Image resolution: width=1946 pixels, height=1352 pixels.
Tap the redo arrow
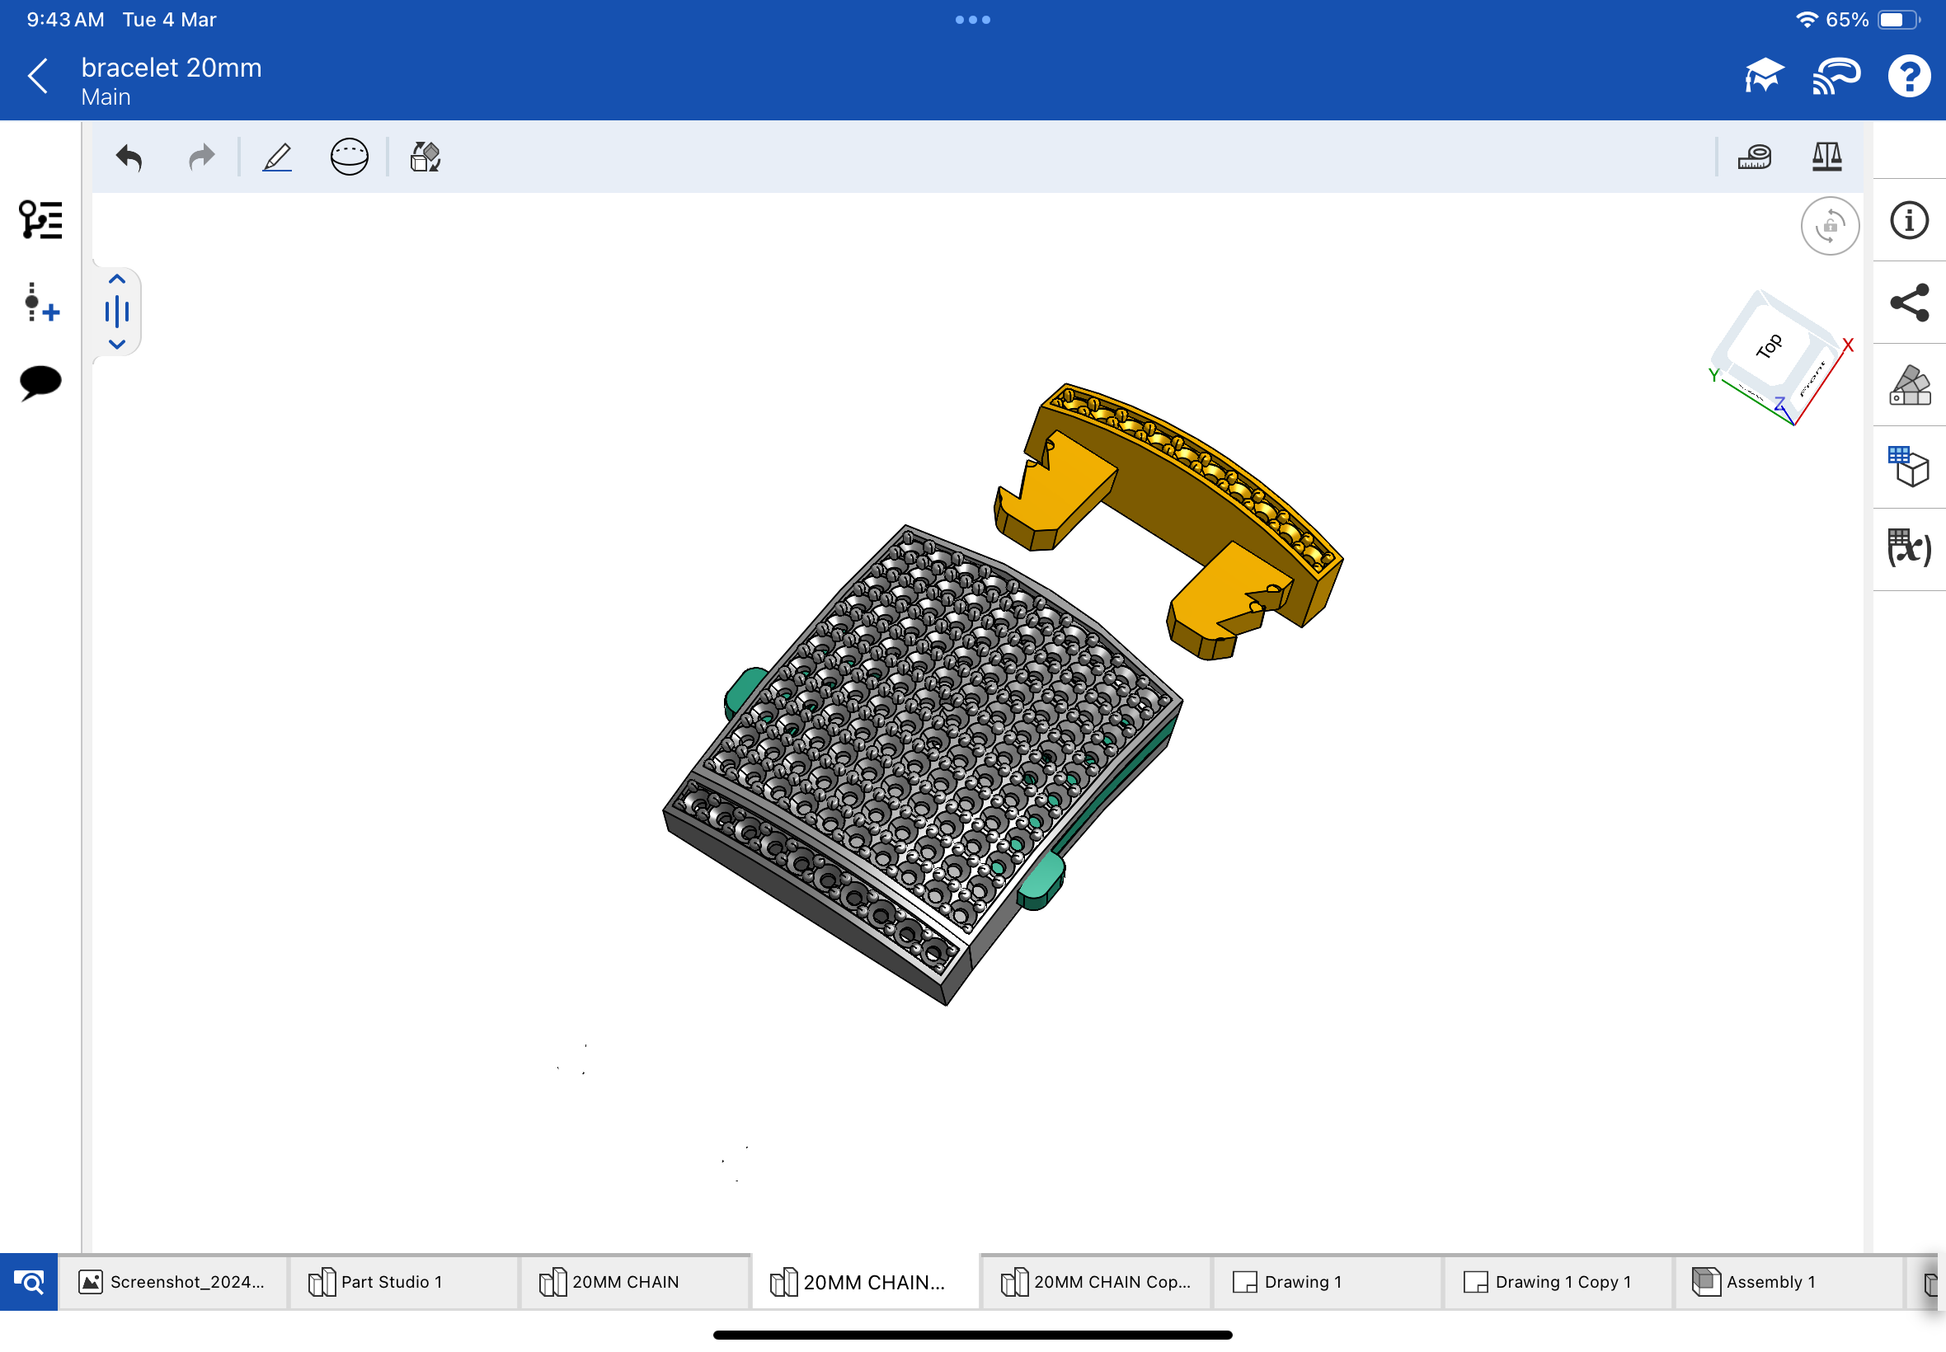tap(201, 157)
